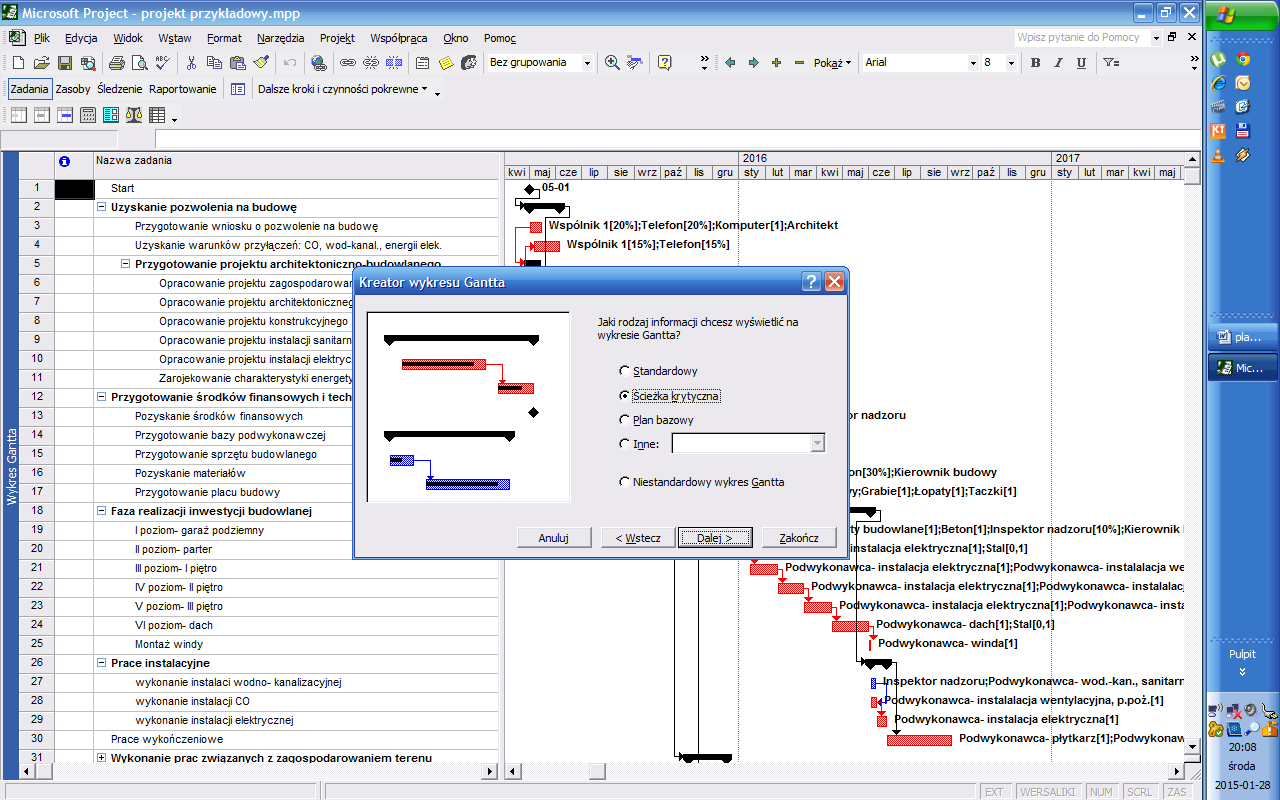
Task: Click the Split task icon
Action: coord(394,63)
